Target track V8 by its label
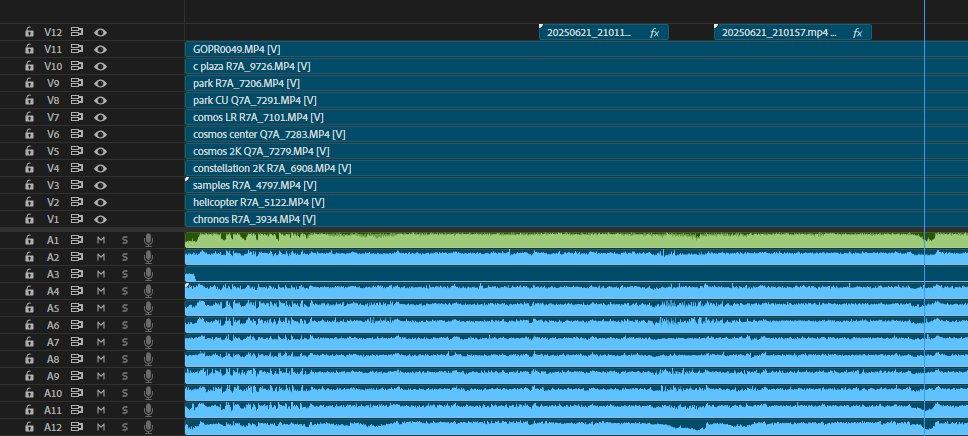This screenshot has height=436, width=968. (x=53, y=100)
